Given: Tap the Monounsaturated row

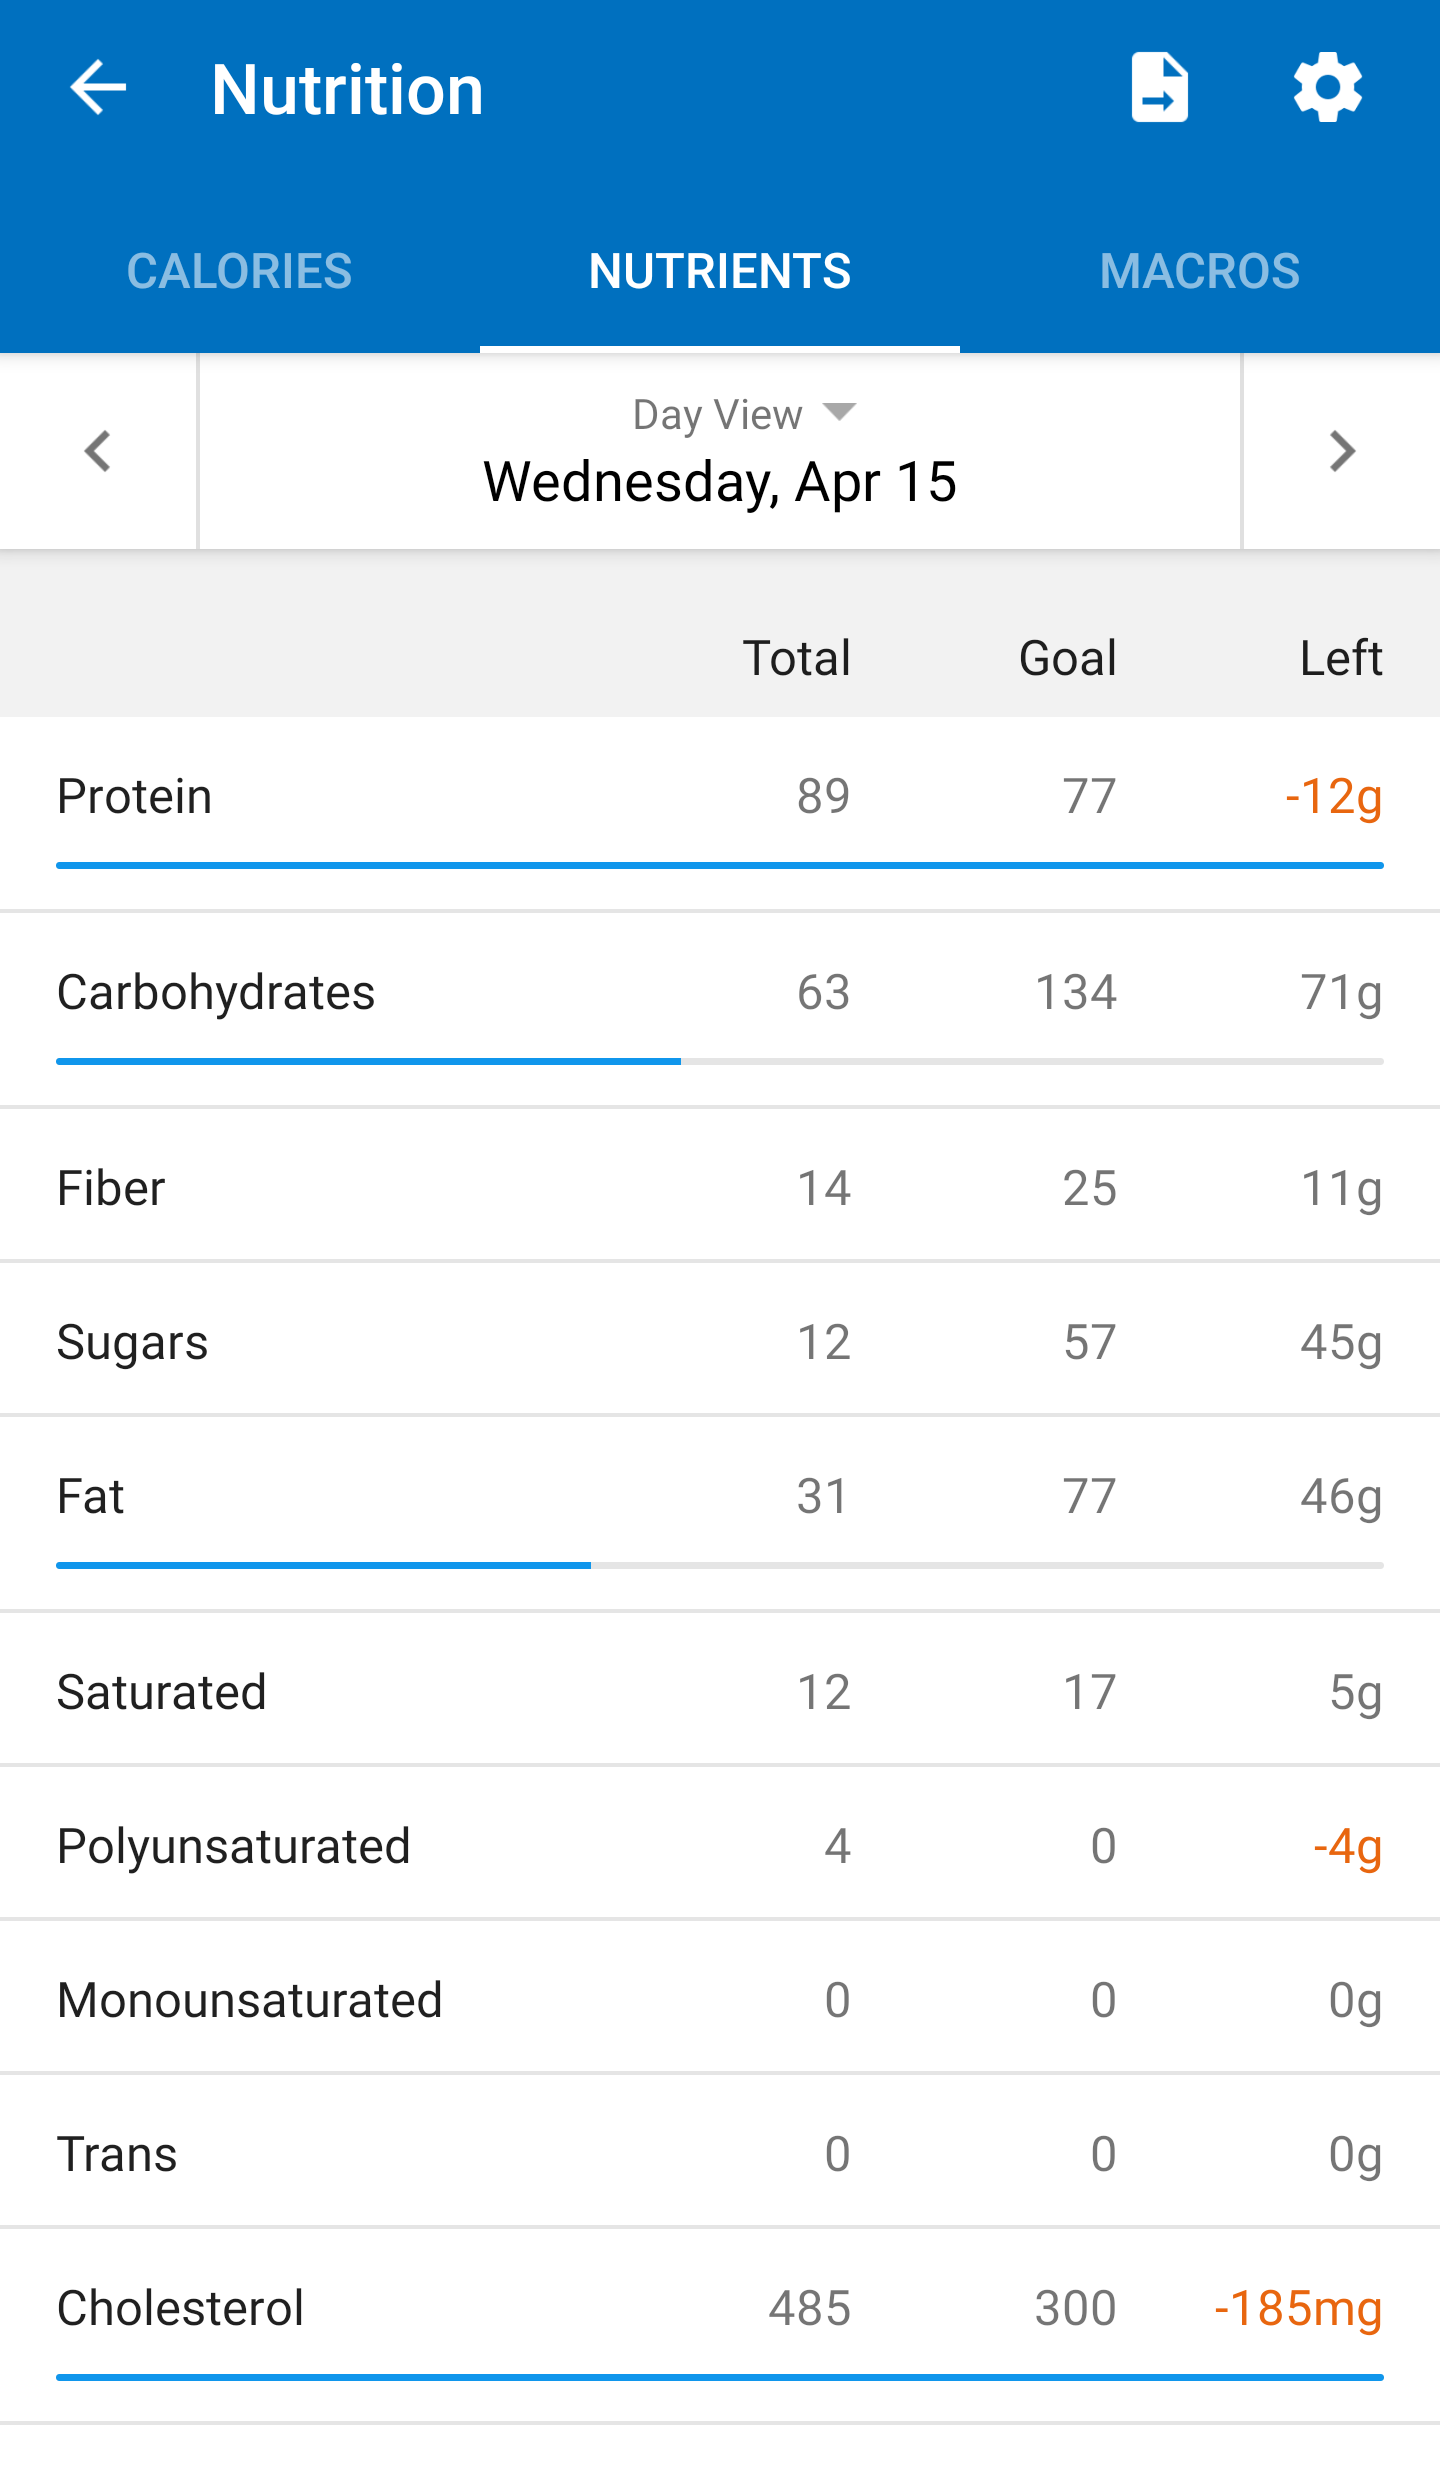Looking at the screenshot, I should click(x=719, y=2000).
